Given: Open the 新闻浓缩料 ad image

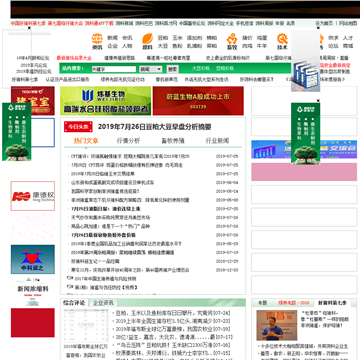Looking at the screenshot, I should pyautogui.click(x=33, y=292).
